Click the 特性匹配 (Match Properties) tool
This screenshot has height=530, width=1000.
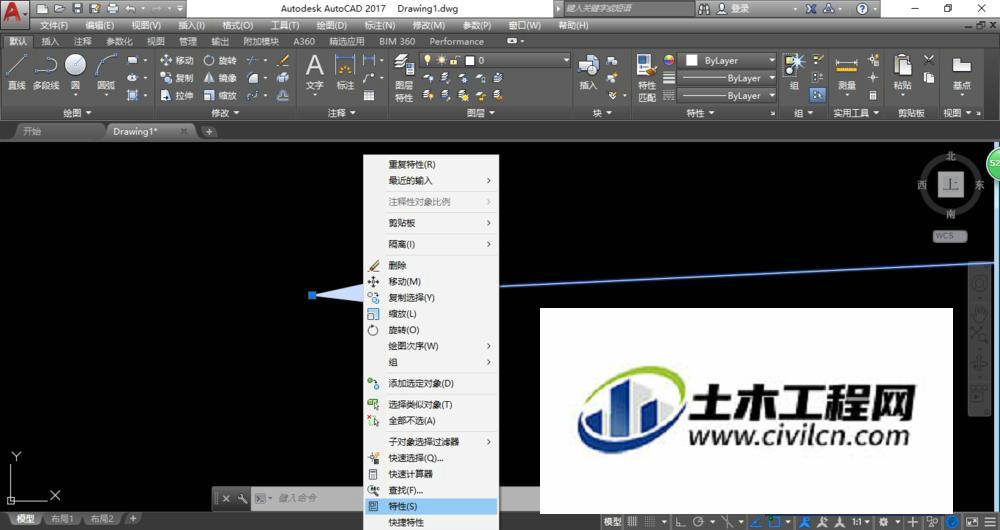click(x=647, y=78)
